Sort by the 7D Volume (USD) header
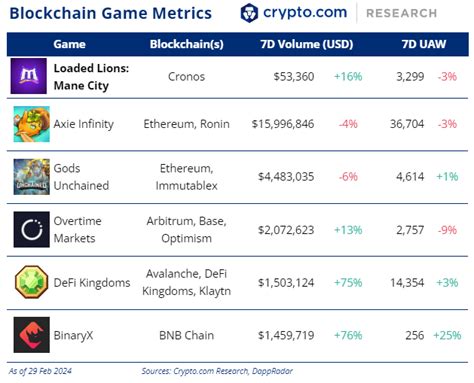This screenshot has height=383, width=474. coord(307,44)
